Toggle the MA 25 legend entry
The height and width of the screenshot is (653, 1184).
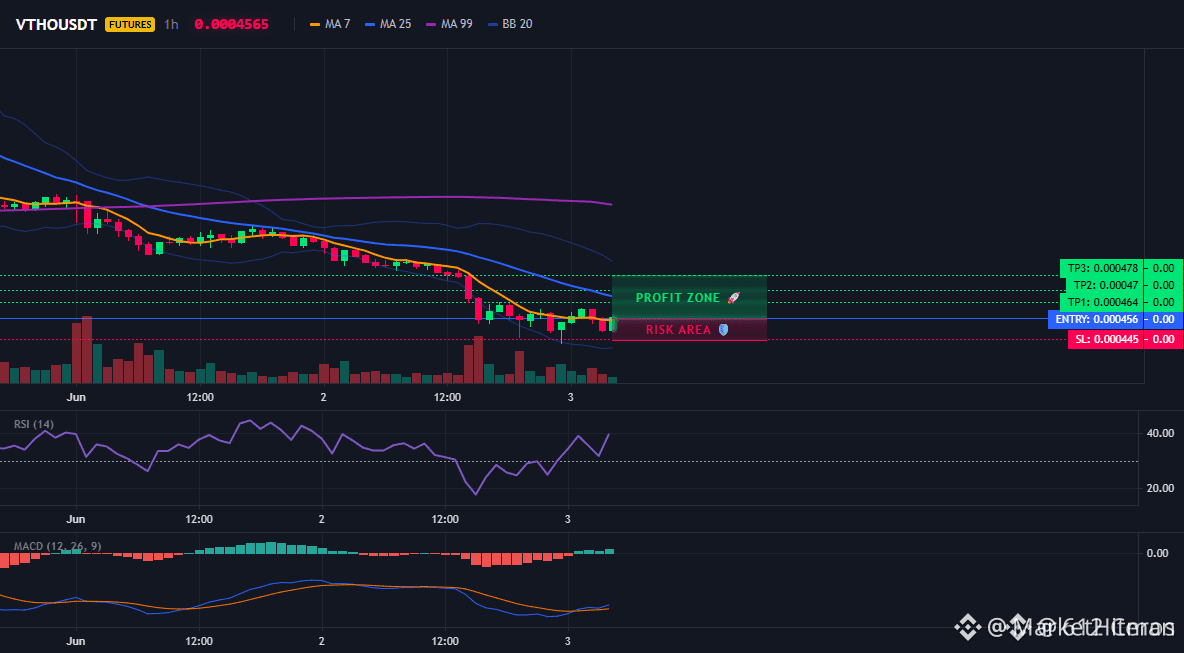click(x=387, y=24)
